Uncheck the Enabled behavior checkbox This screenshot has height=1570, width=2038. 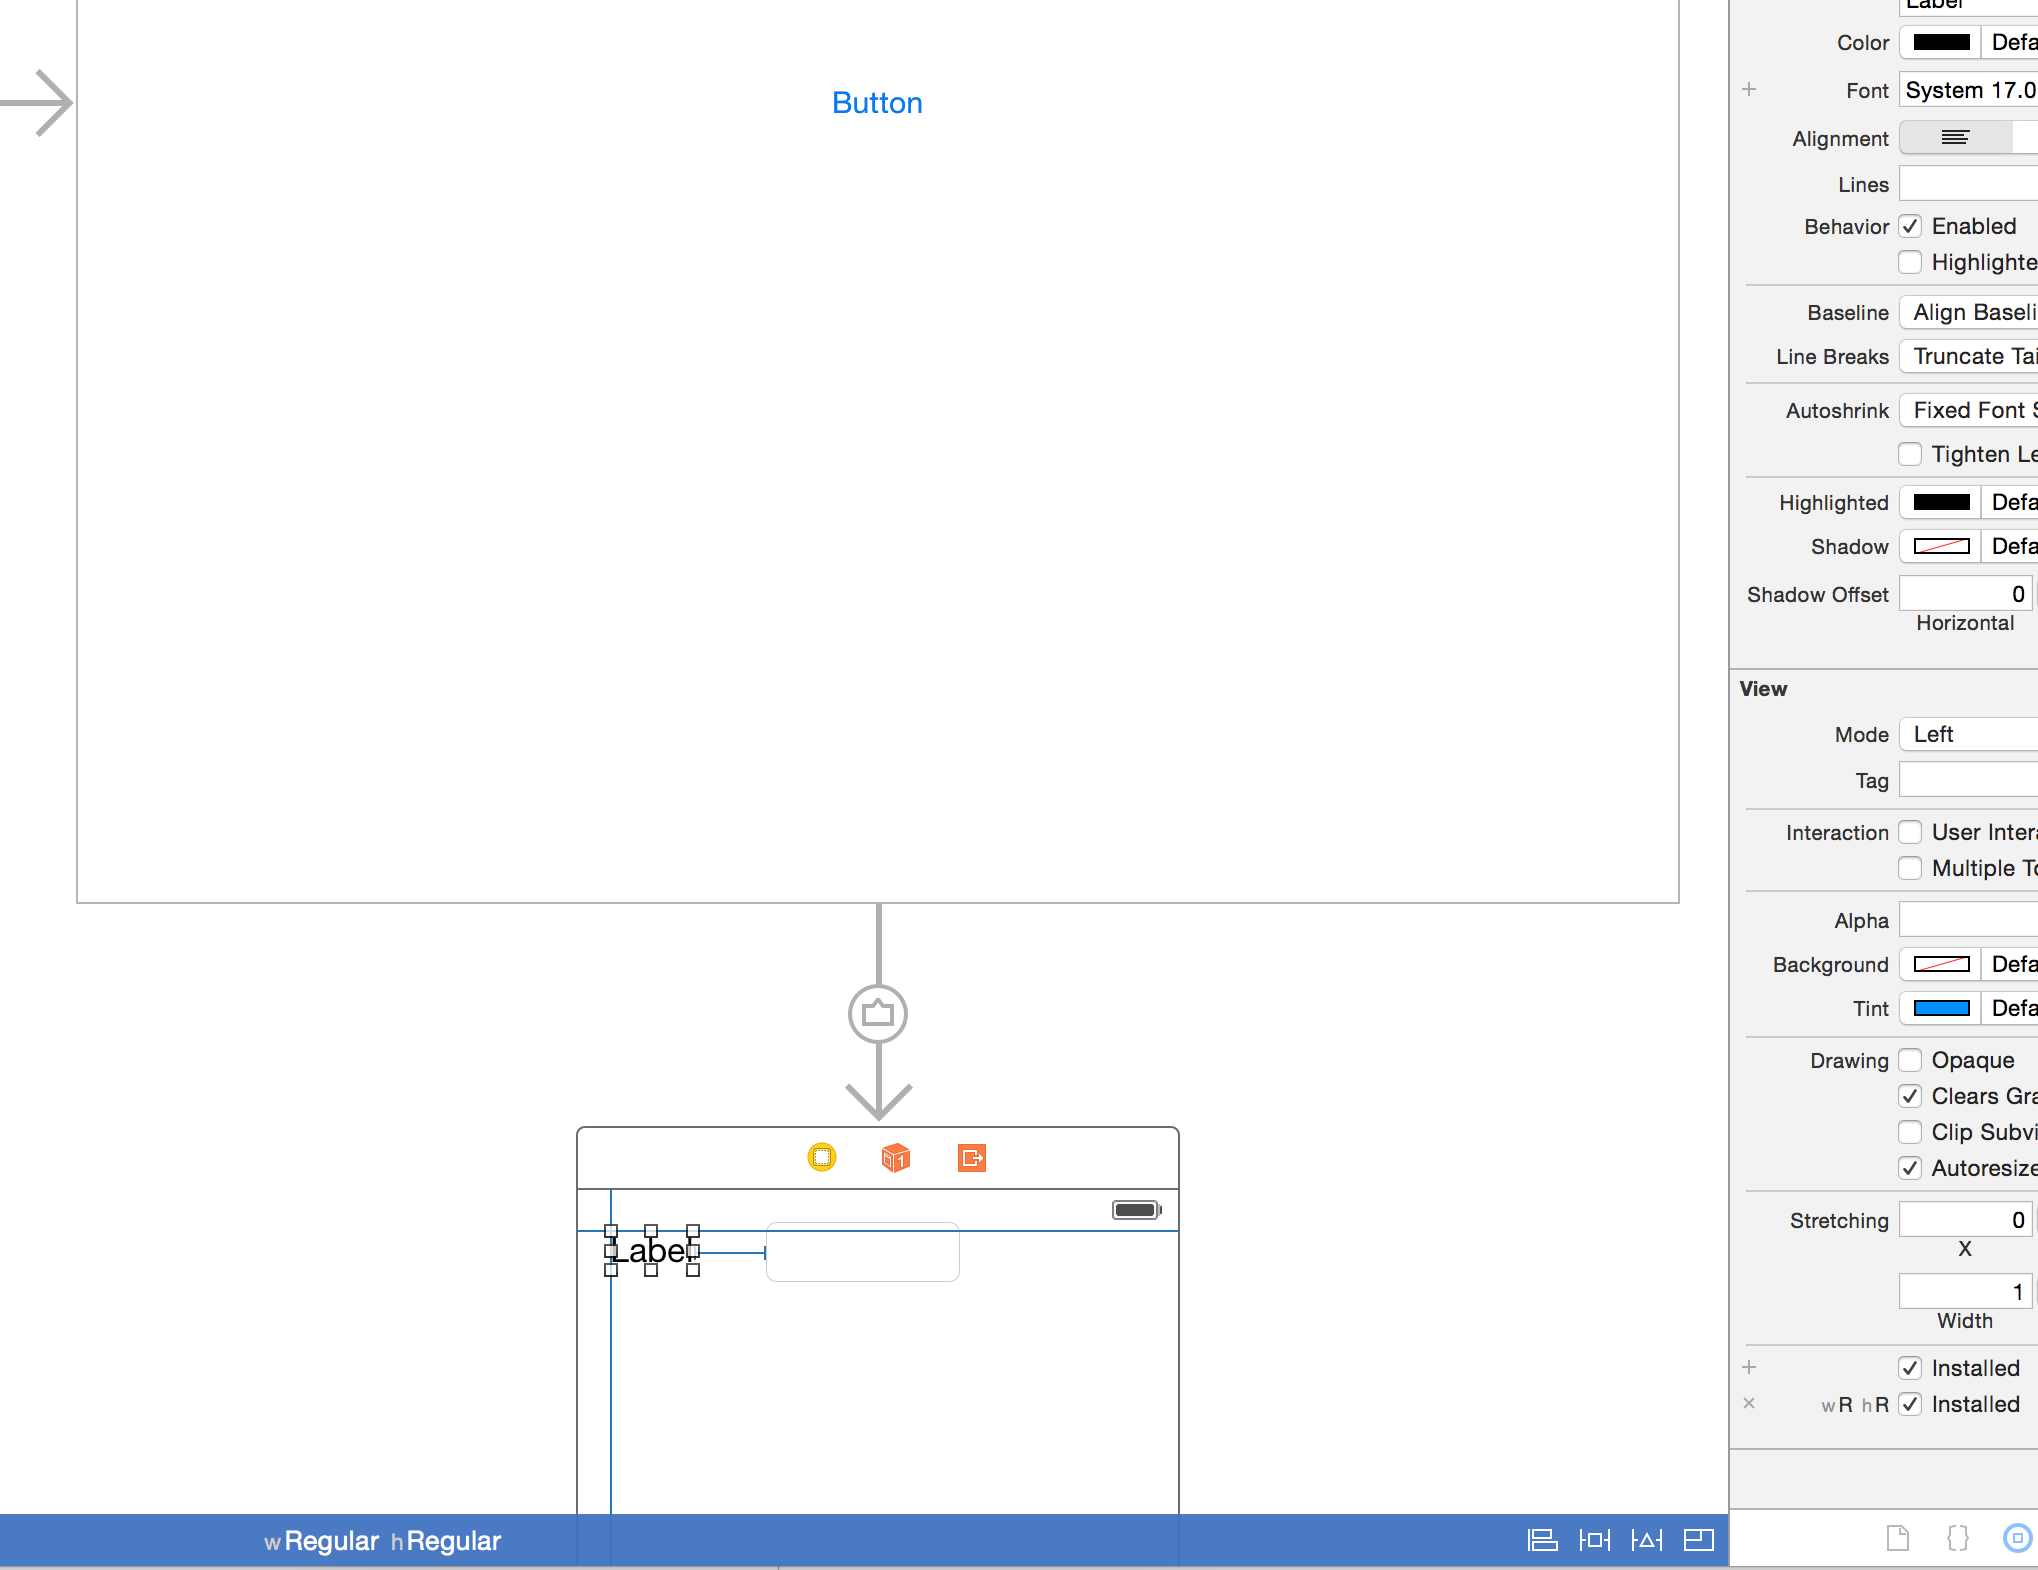(x=1910, y=226)
